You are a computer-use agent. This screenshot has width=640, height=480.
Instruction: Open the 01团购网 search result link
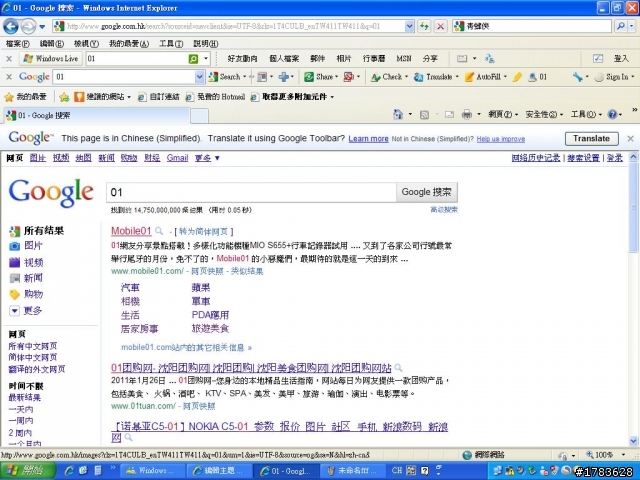(x=251, y=368)
